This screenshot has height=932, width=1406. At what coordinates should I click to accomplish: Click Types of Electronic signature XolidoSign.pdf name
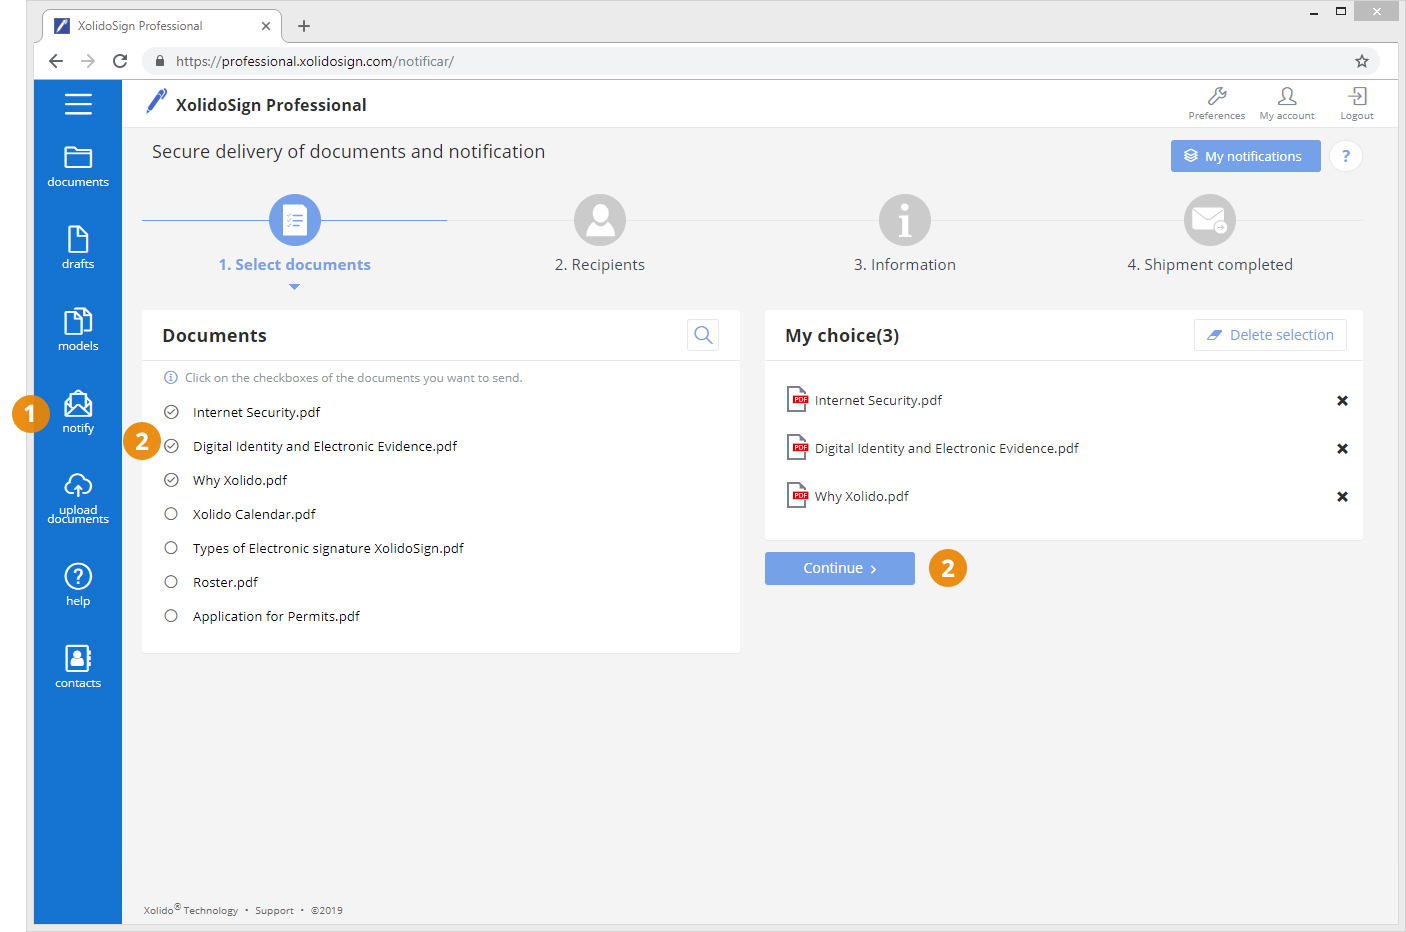[328, 548]
